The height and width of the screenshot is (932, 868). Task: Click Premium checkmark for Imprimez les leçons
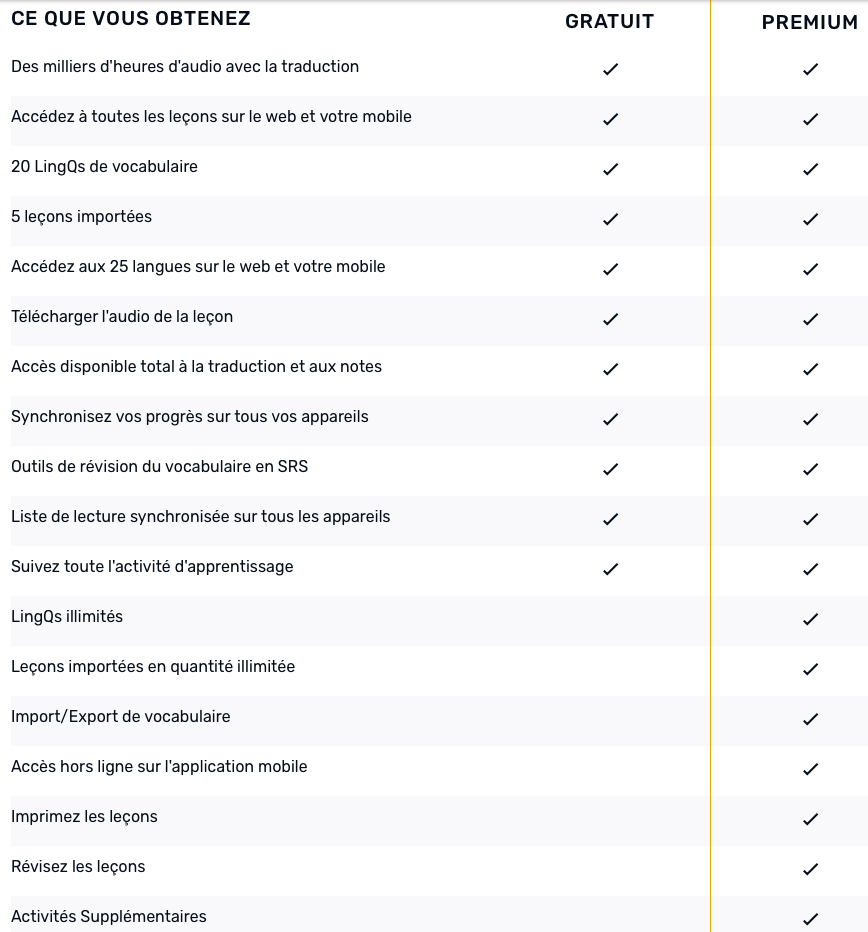pyautogui.click(x=810, y=819)
